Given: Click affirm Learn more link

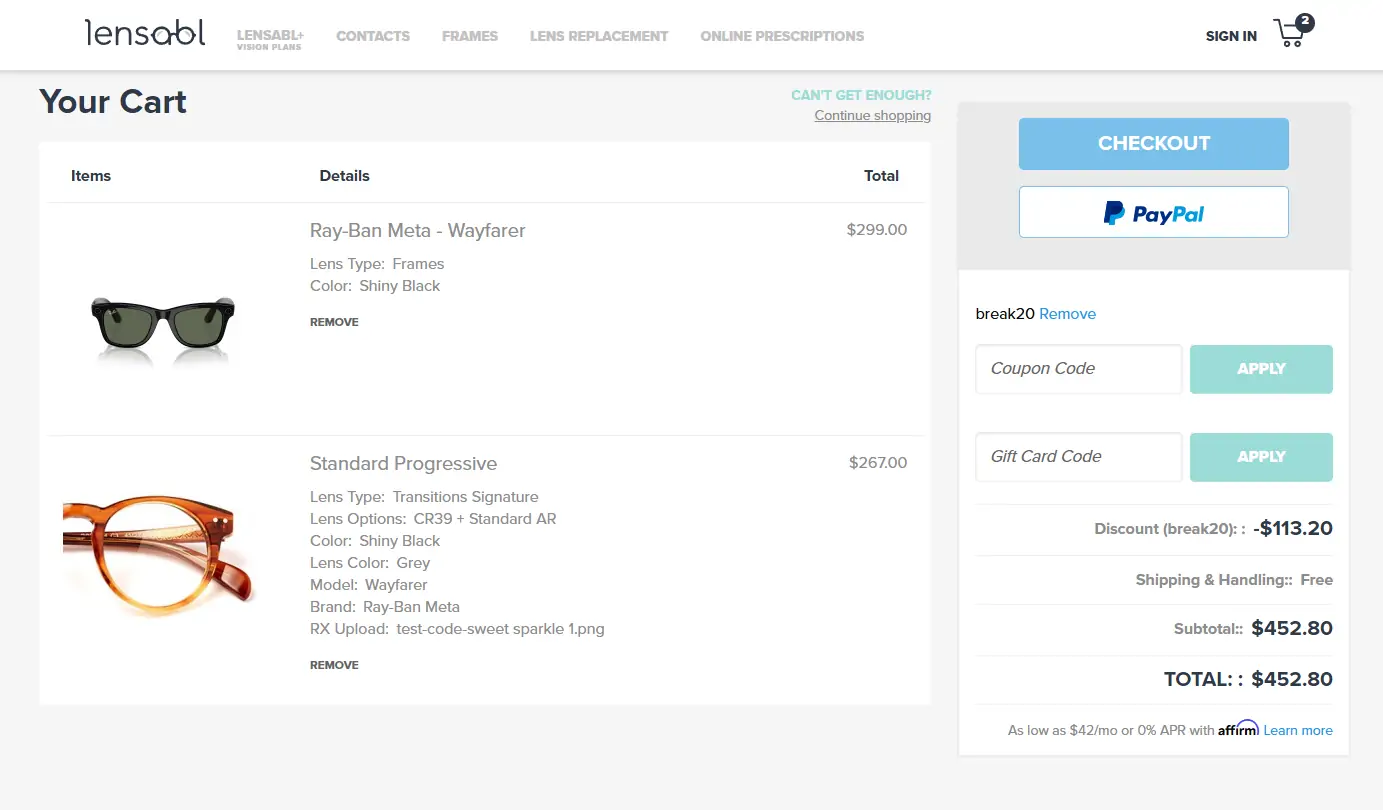Looking at the screenshot, I should (x=1298, y=731).
